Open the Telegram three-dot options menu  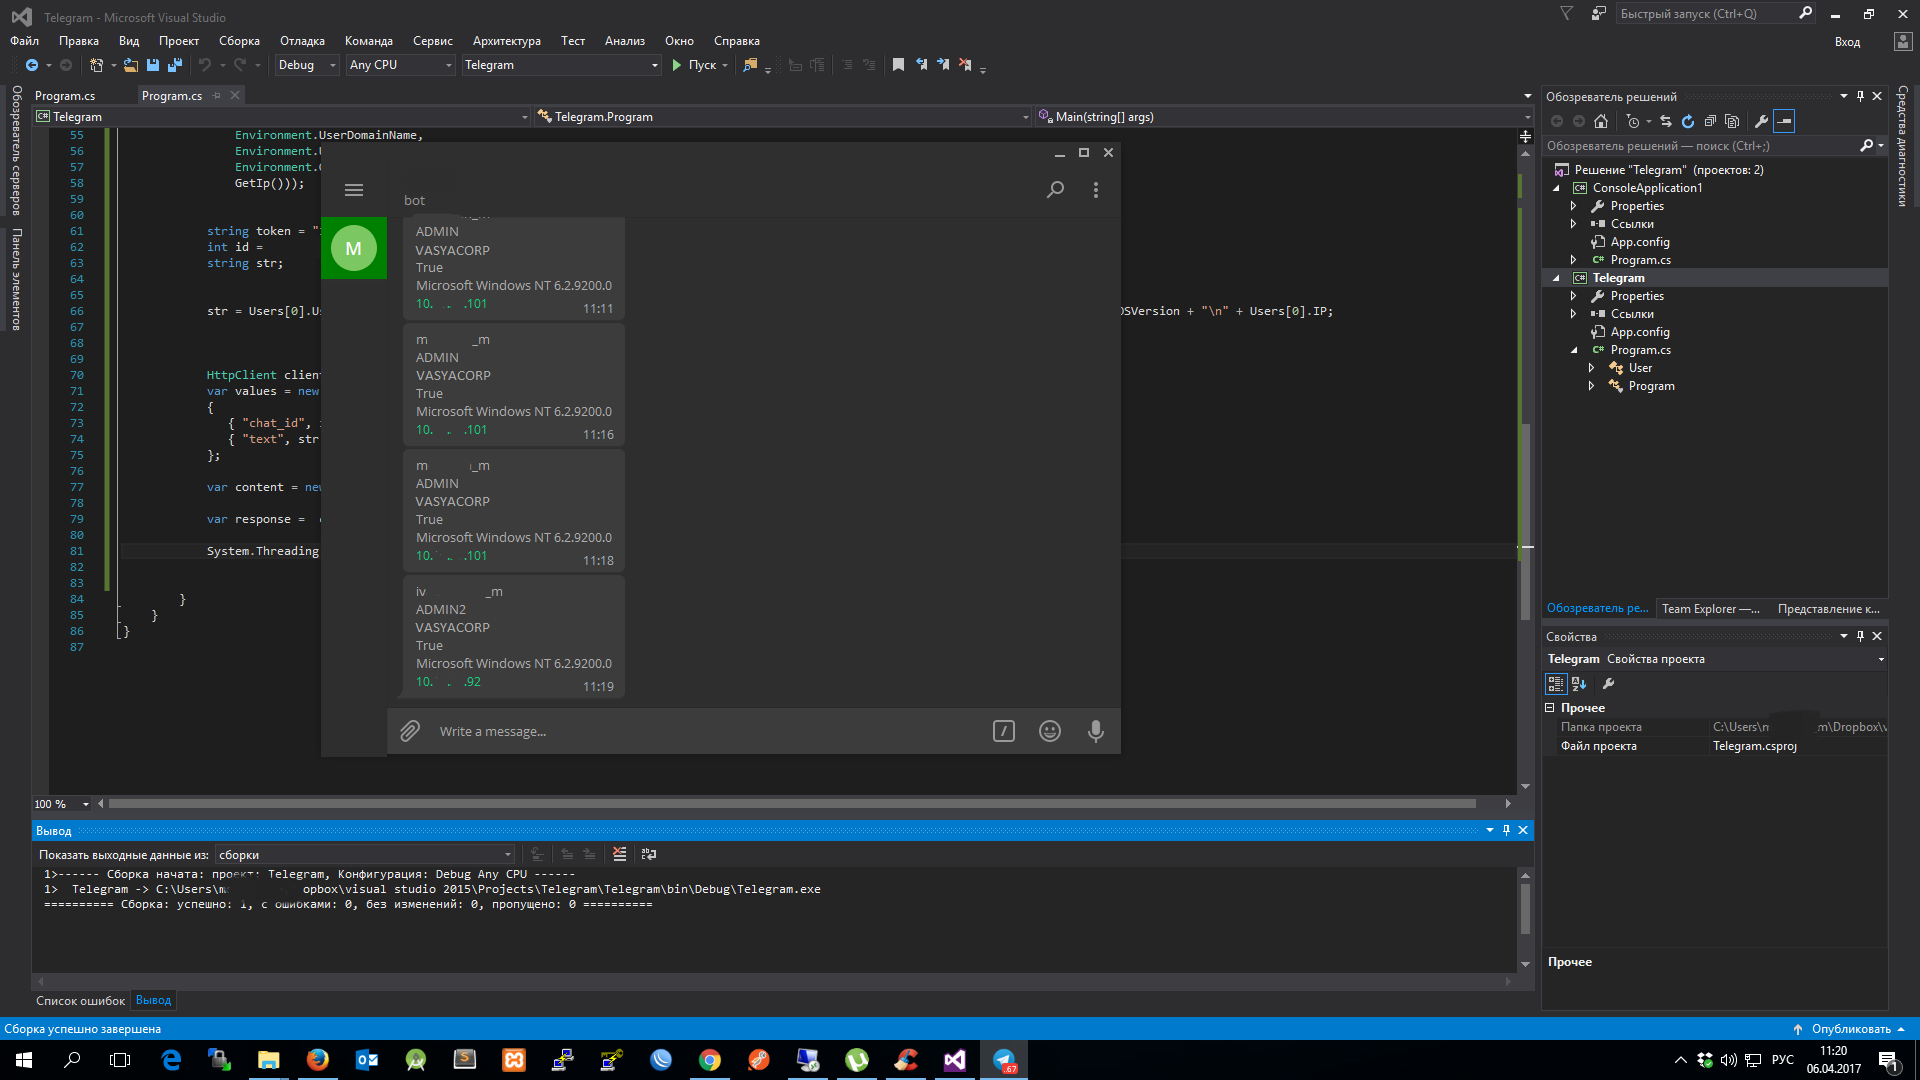click(1096, 190)
